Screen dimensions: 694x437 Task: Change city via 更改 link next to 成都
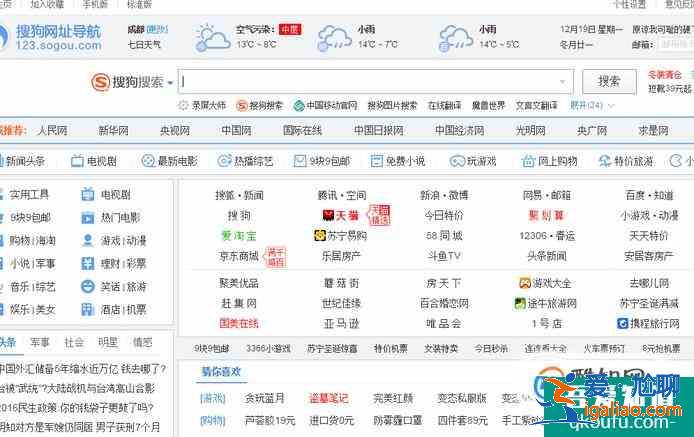tap(157, 30)
